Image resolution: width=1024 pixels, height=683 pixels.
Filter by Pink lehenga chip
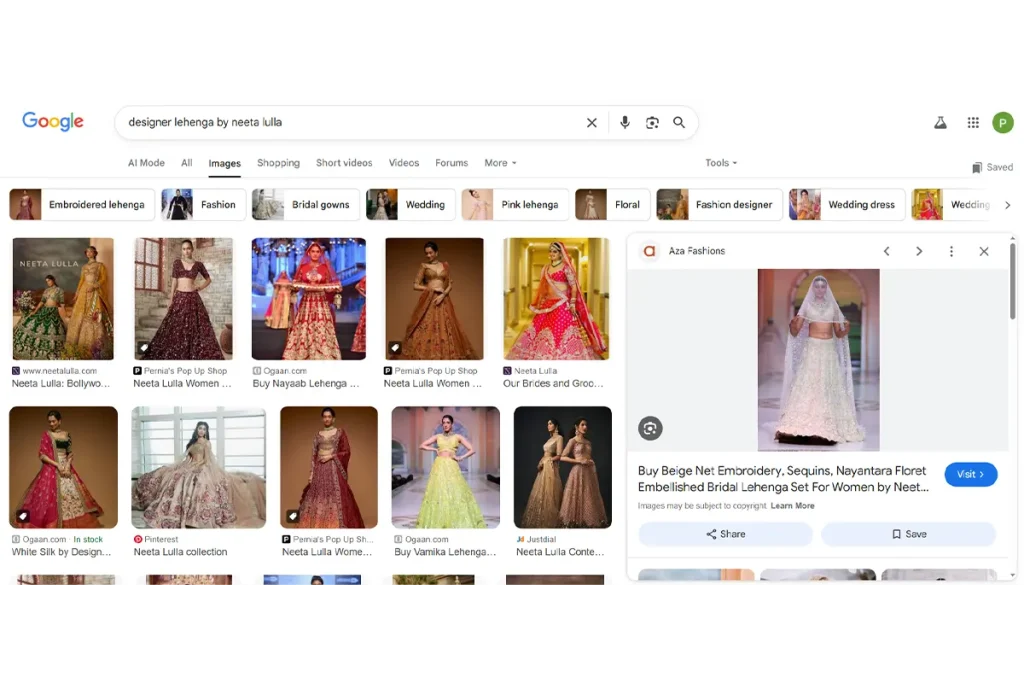tap(515, 204)
